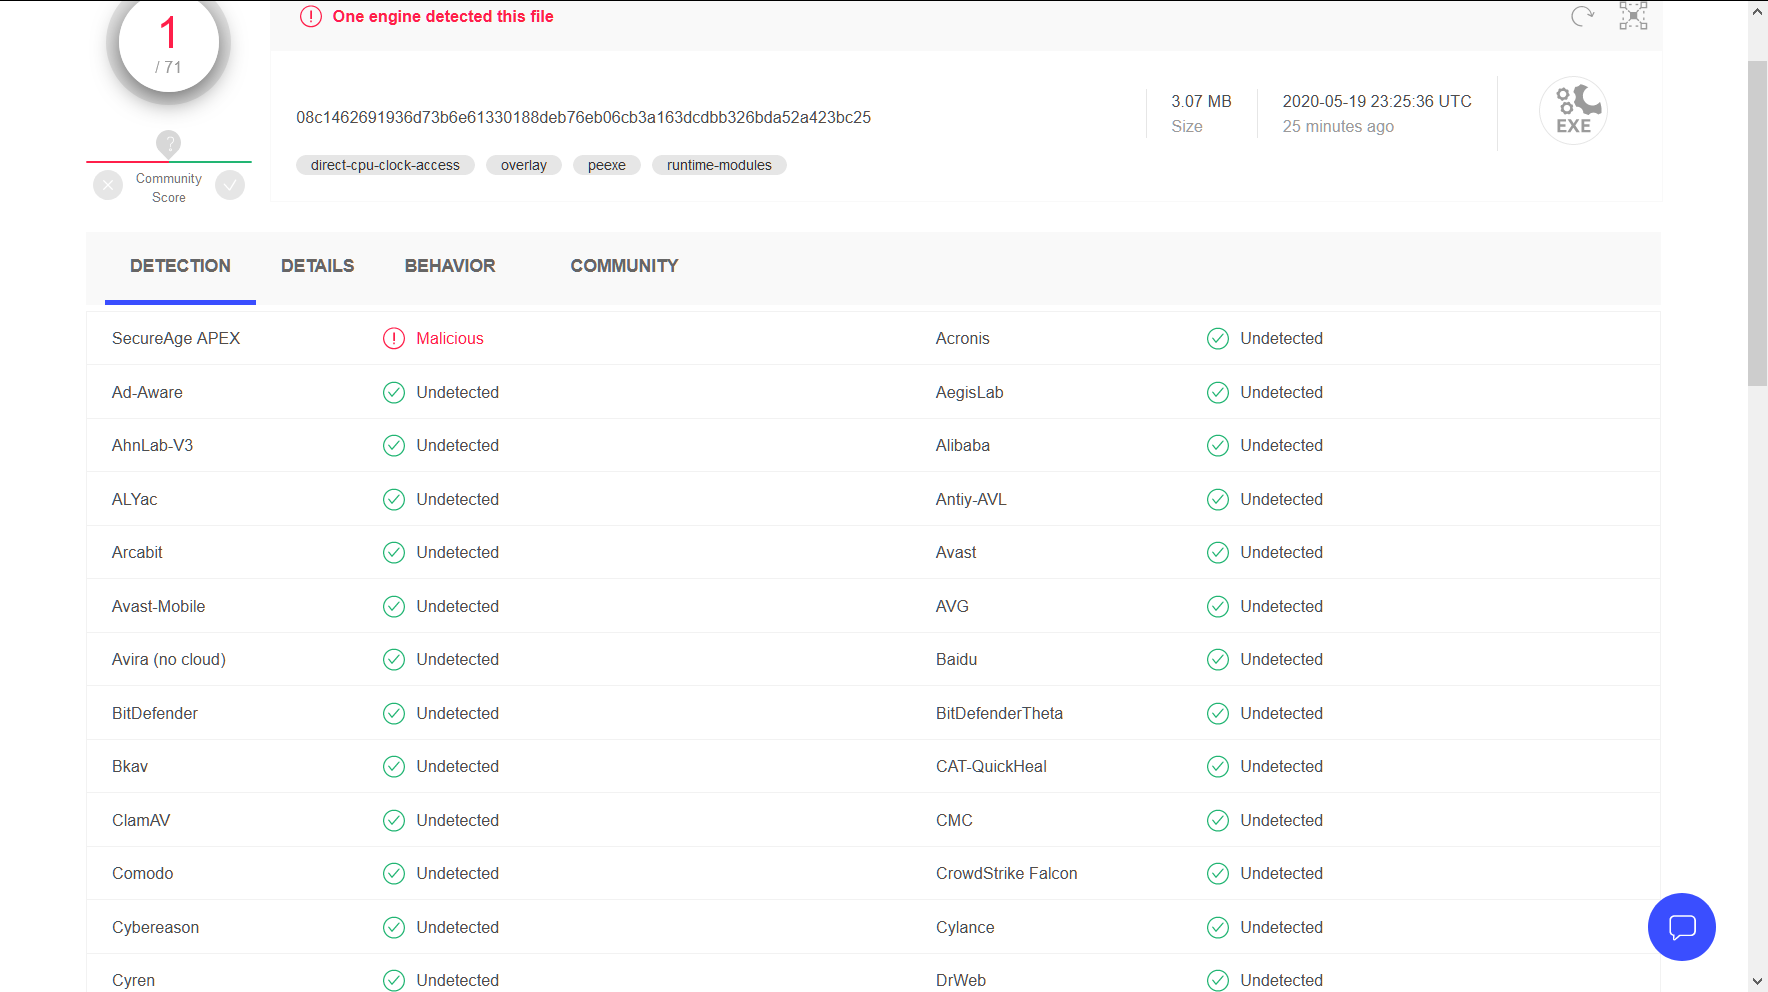Click the 2020-05-19 23:25:36 UTC timestamp

[1377, 102]
